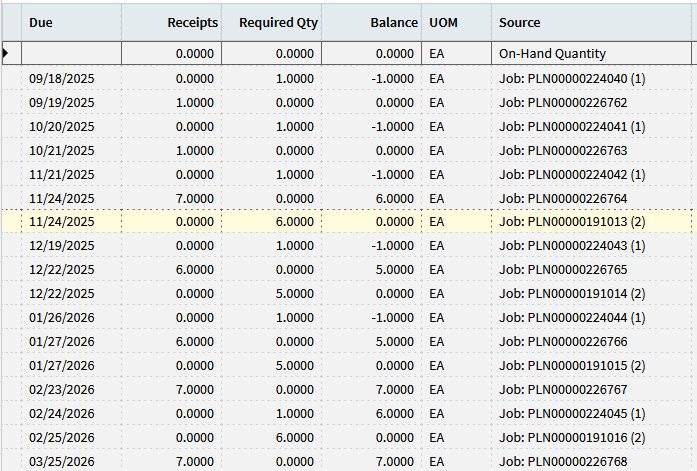This screenshot has height=471, width=697.
Task: Sort by the Due column header
Action: pyautogui.click(x=71, y=23)
